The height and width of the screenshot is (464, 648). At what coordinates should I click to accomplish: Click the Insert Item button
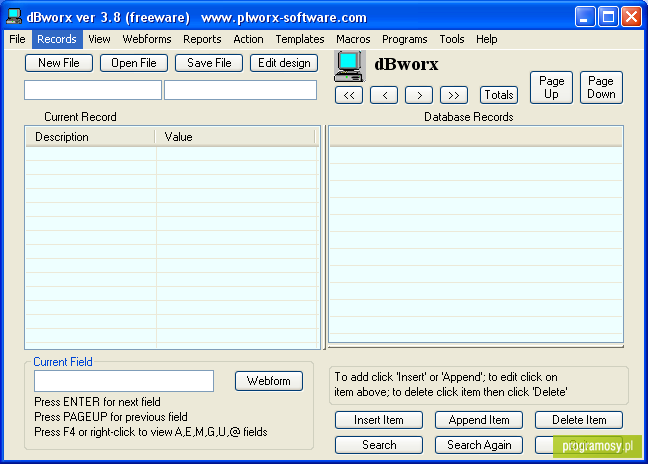point(379,420)
